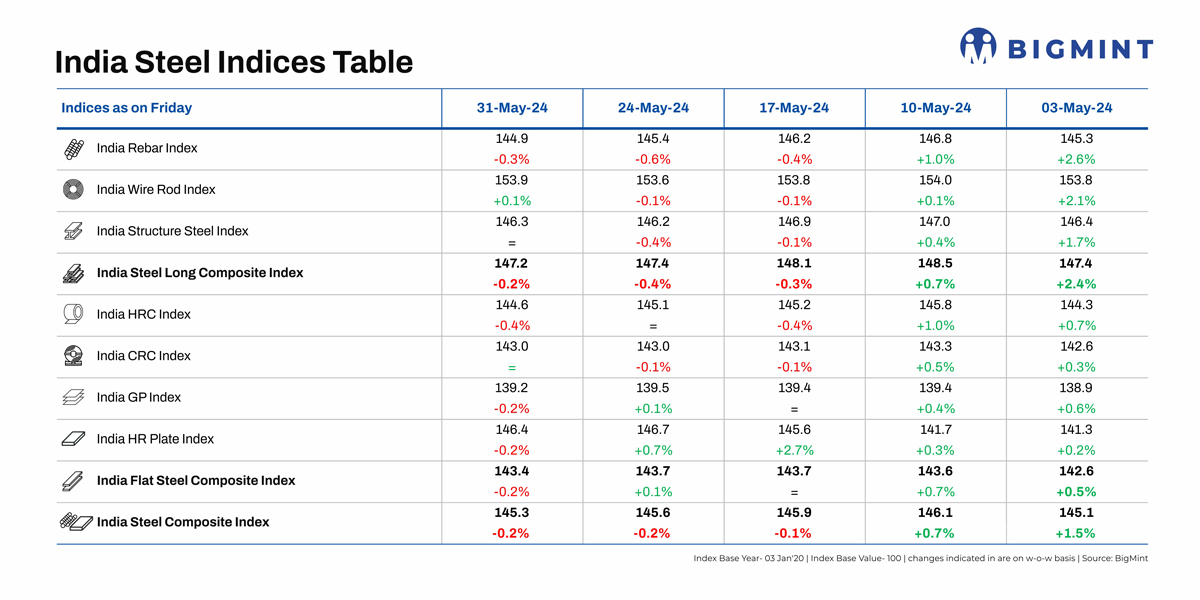Viewport: 1200px width, 600px height.
Task: Select the 31-May-24 column header
Action: click(x=512, y=108)
